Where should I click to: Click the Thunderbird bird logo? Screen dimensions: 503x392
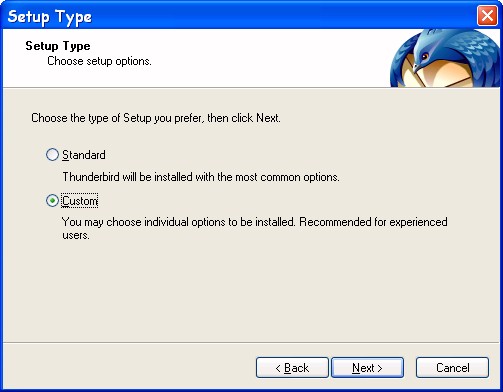445,58
